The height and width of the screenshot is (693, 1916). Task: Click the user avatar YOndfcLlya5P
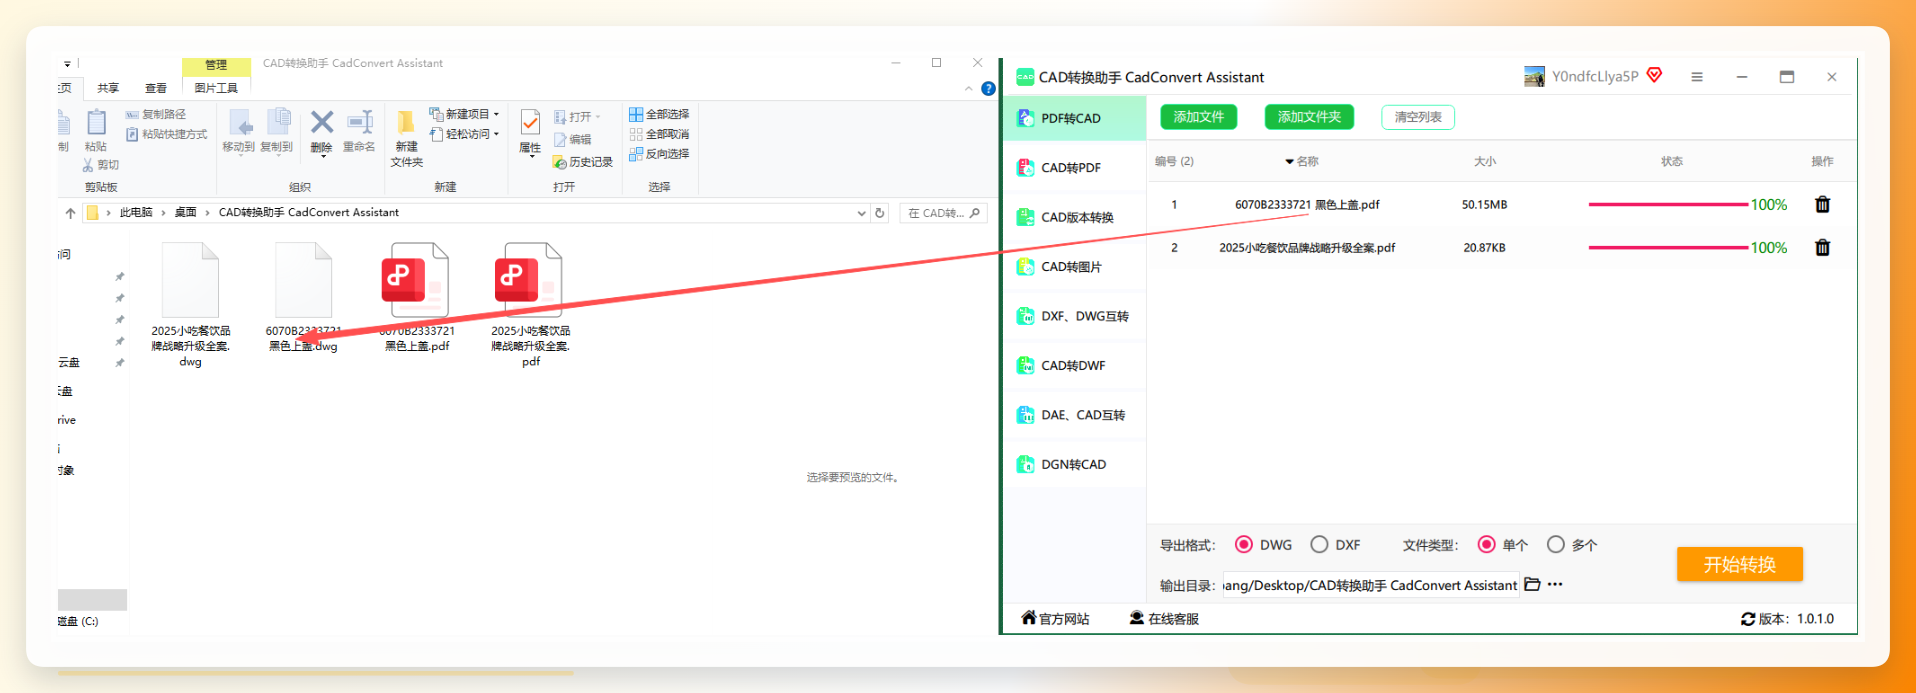click(x=1534, y=77)
